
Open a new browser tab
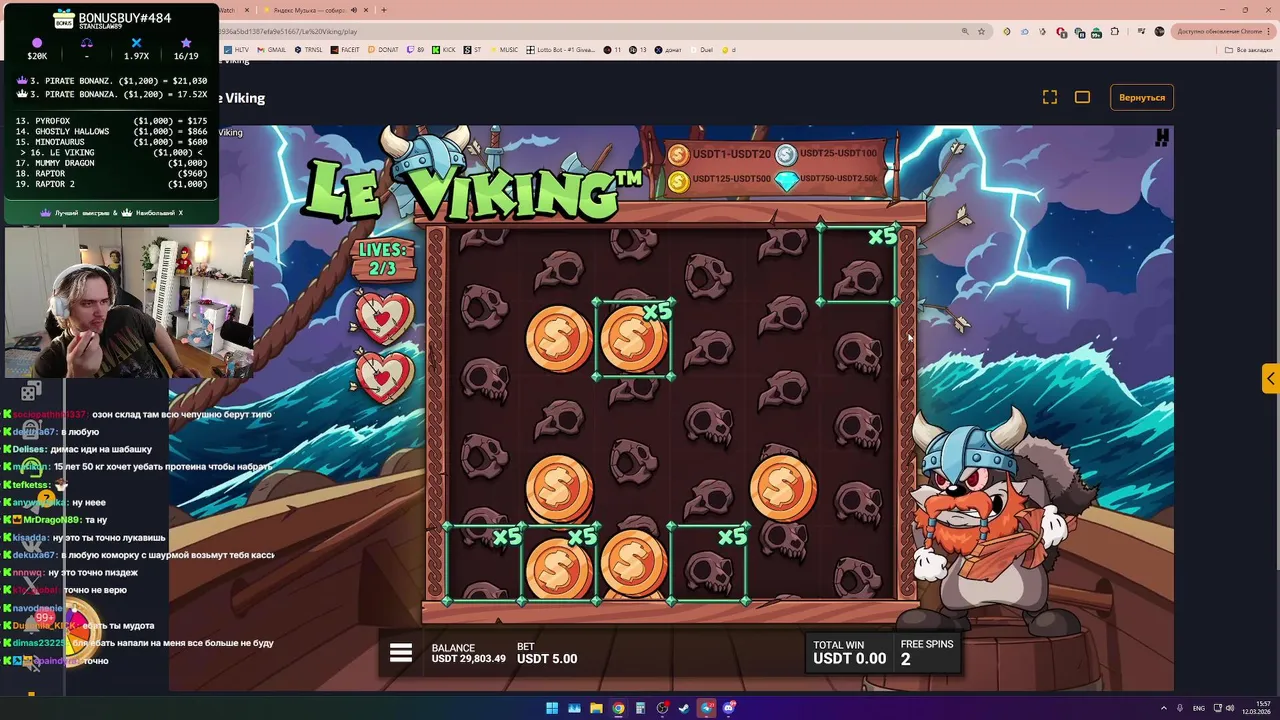(384, 10)
